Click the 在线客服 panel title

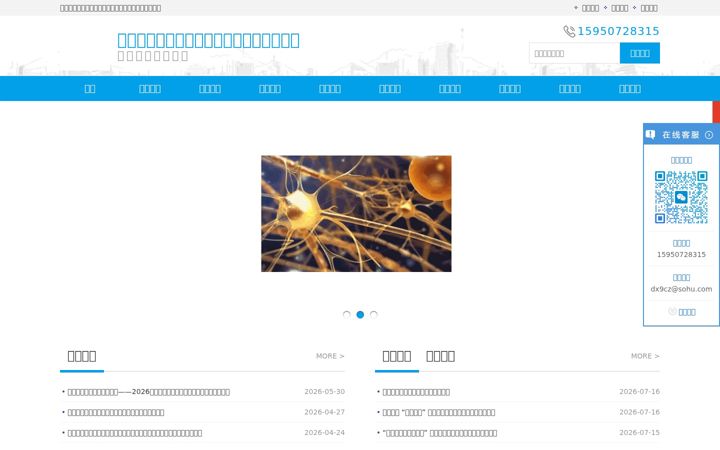[x=680, y=135]
